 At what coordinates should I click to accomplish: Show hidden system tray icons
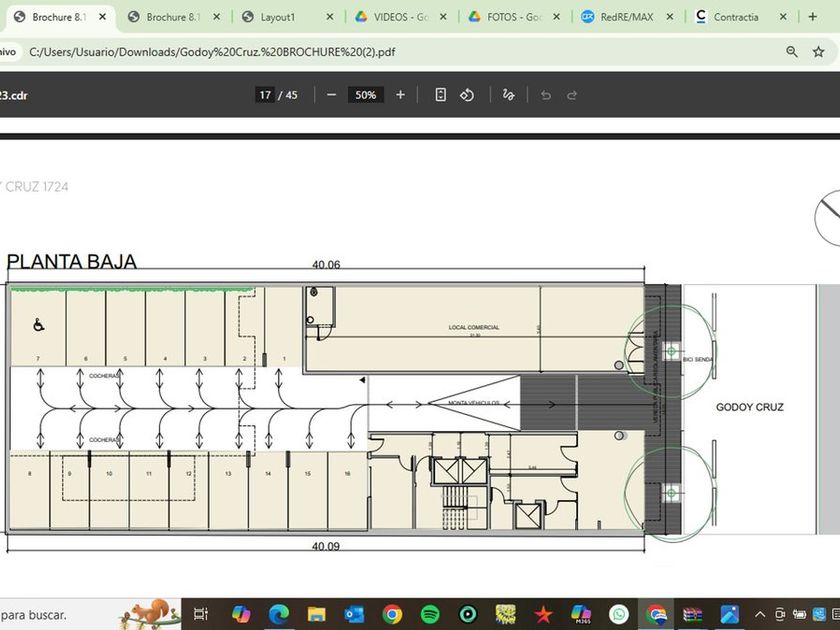click(760, 614)
